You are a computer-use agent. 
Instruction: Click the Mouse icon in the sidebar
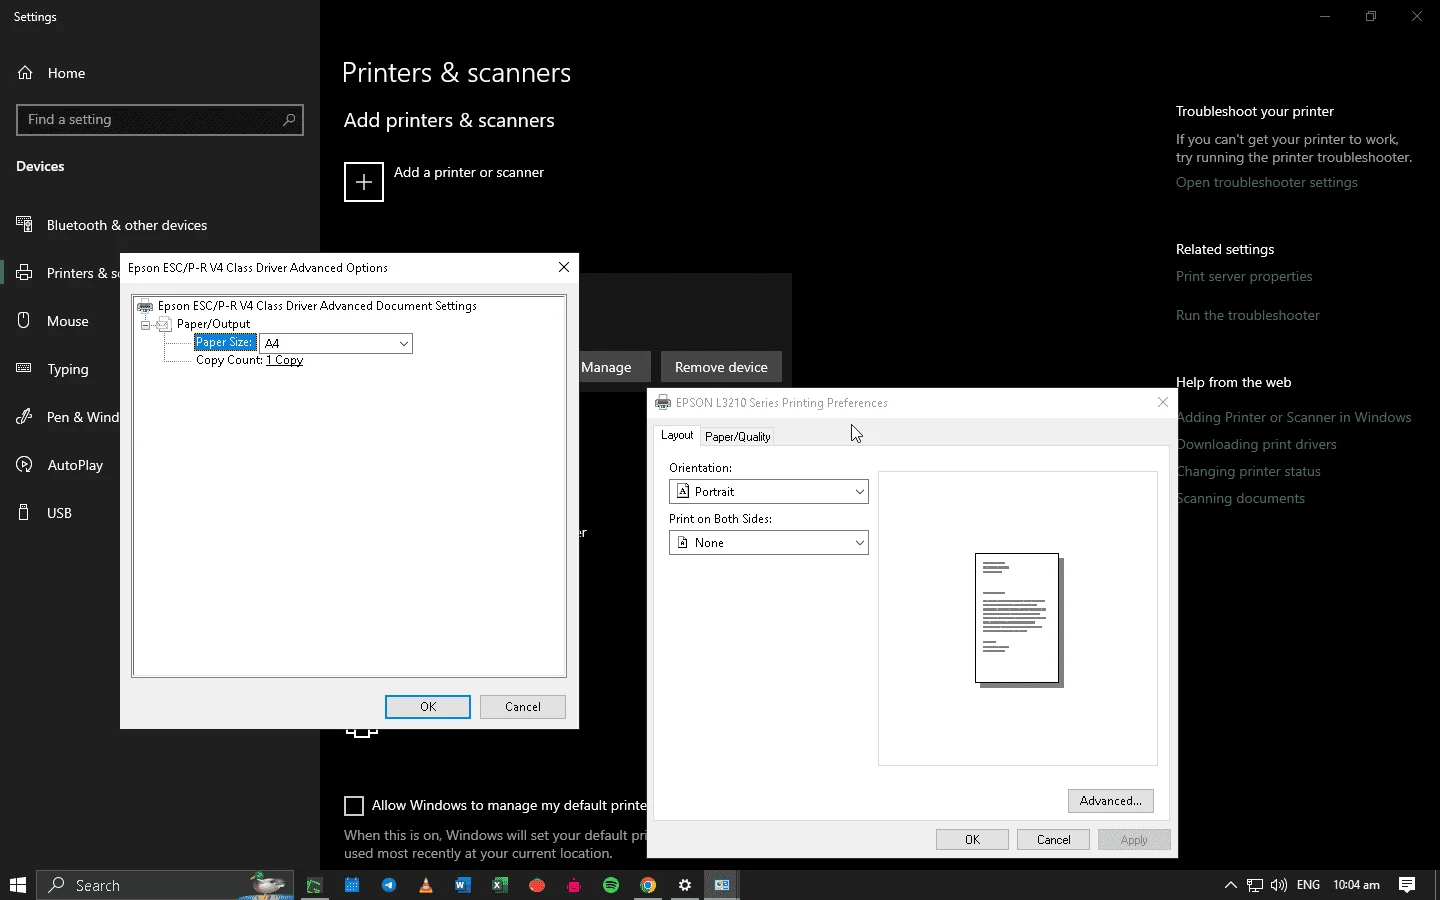(25, 321)
